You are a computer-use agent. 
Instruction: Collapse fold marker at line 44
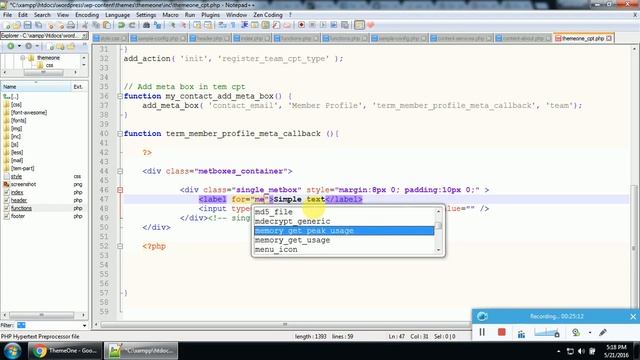click(x=120, y=171)
